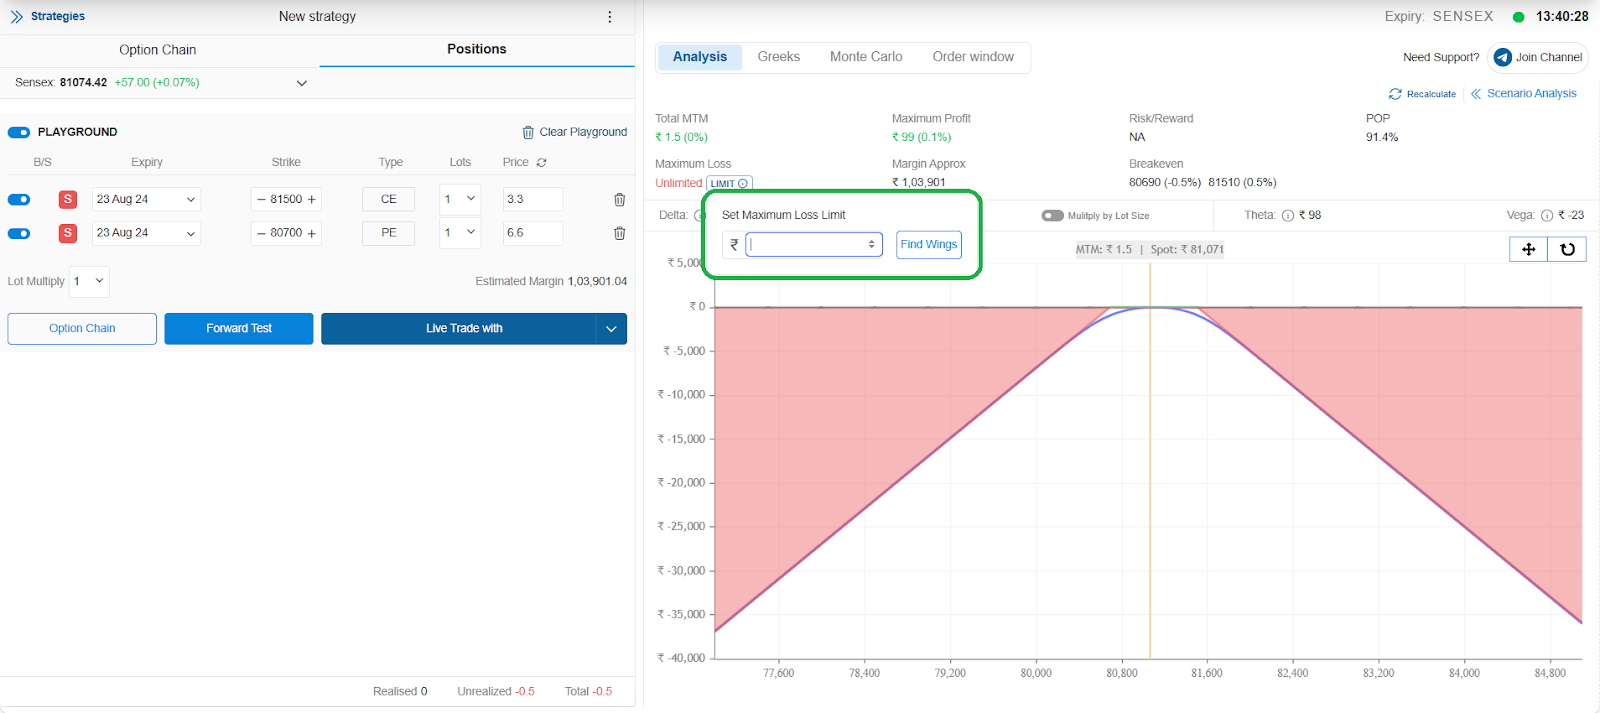Open the three-dot strategy options menu
The height and width of the screenshot is (713, 1600).
coord(610,17)
